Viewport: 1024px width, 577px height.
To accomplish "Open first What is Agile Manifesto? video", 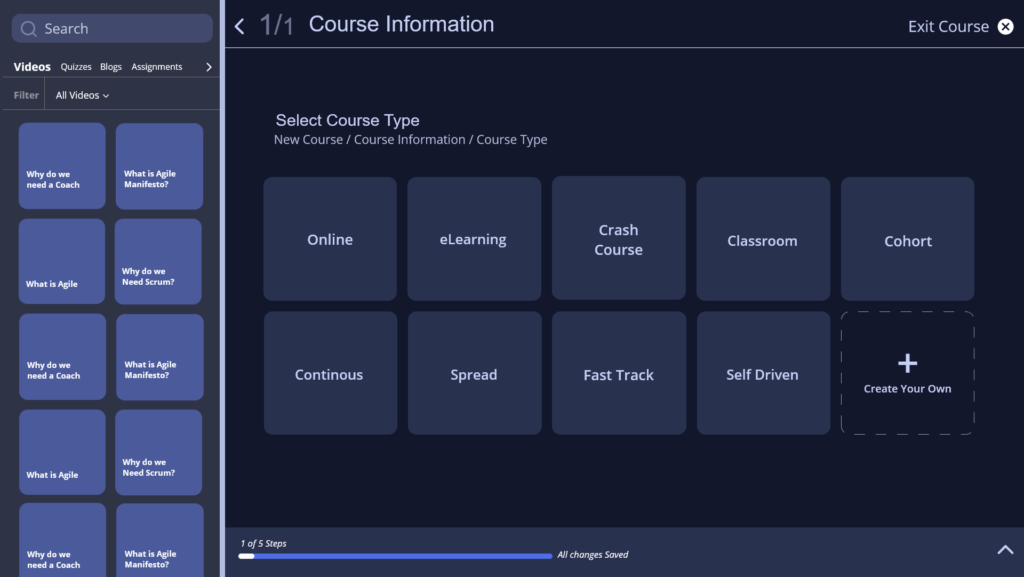I will tap(159, 166).
